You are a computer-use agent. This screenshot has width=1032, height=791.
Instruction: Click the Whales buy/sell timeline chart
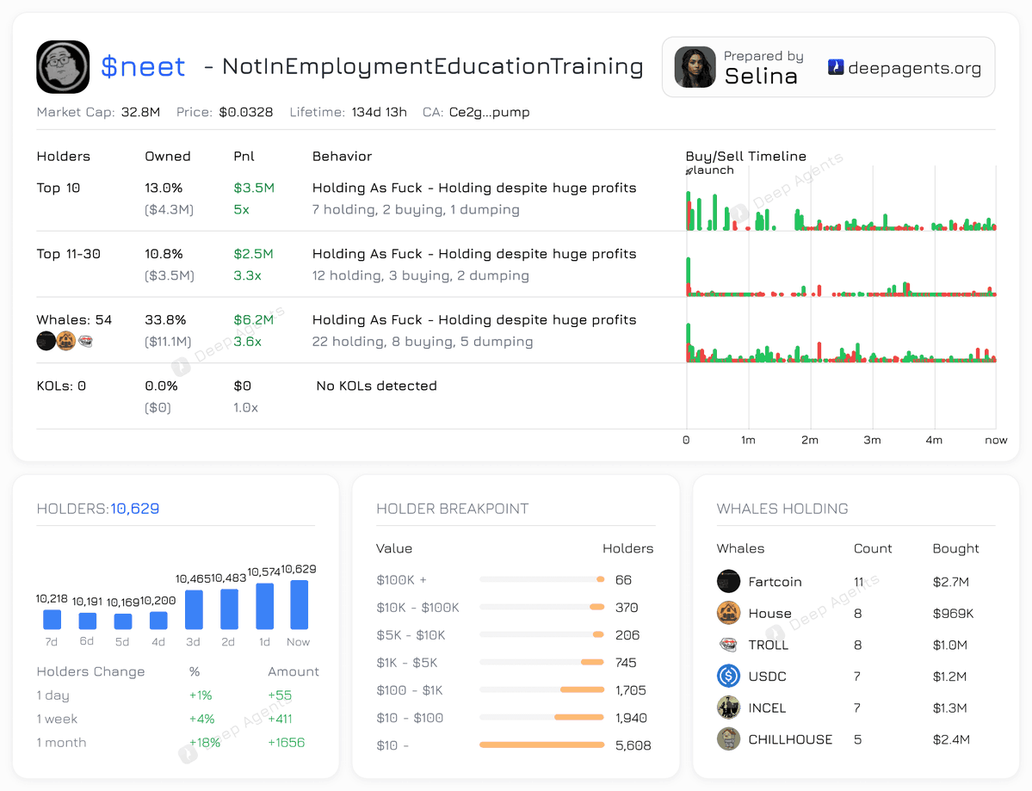coord(841,342)
